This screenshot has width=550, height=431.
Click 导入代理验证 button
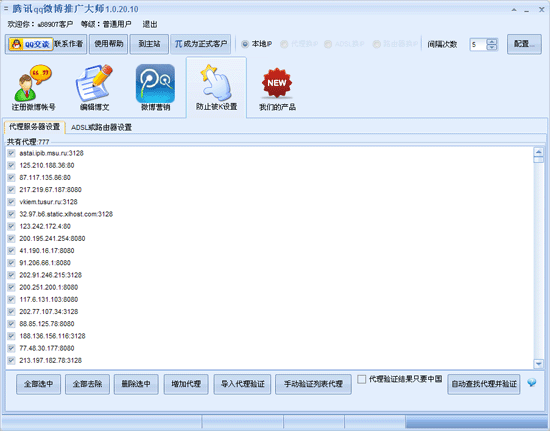(x=242, y=384)
